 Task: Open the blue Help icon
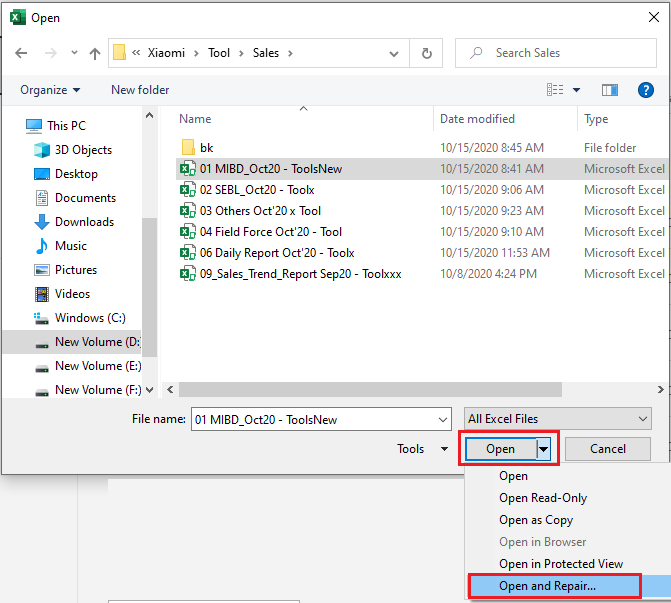[645, 90]
